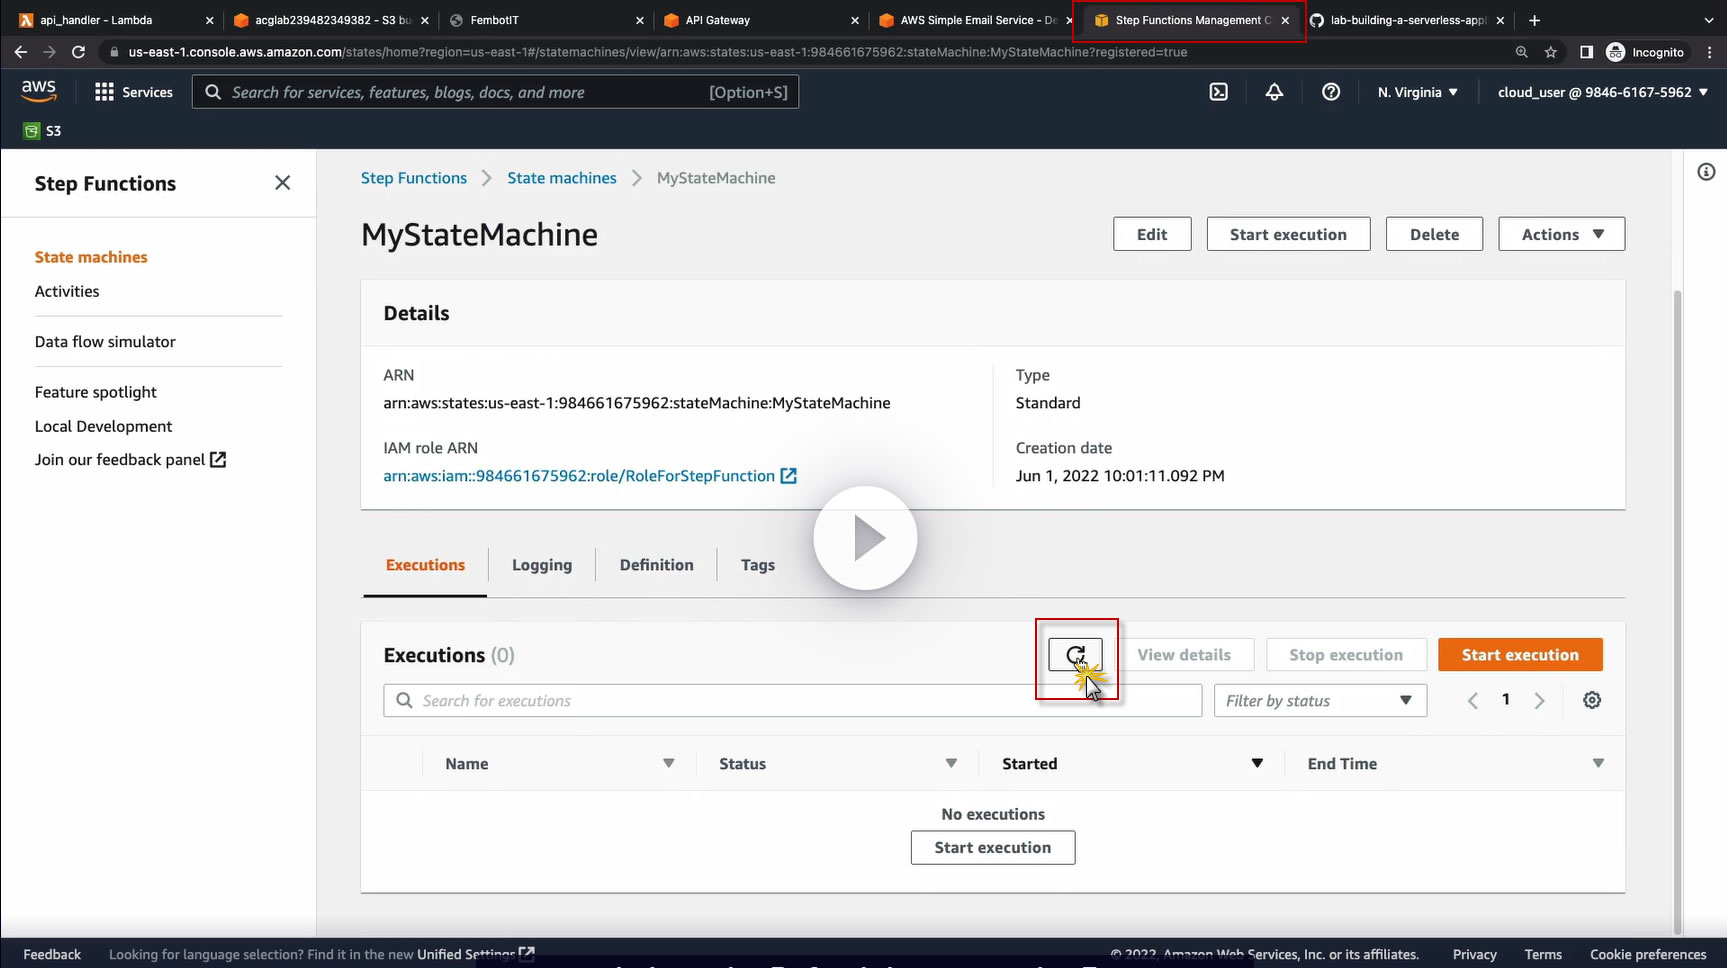The height and width of the screenshot is (968, 1727).
Task: Open the AWS help menu icon
Action: pyautogui.click(x=1330, y=92)
